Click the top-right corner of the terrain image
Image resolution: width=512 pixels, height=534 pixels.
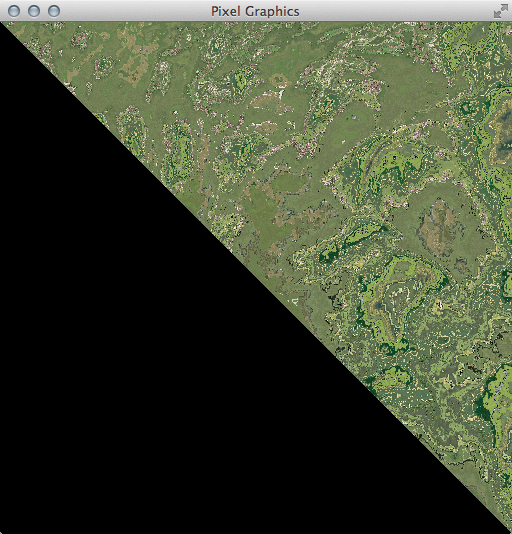510,25
